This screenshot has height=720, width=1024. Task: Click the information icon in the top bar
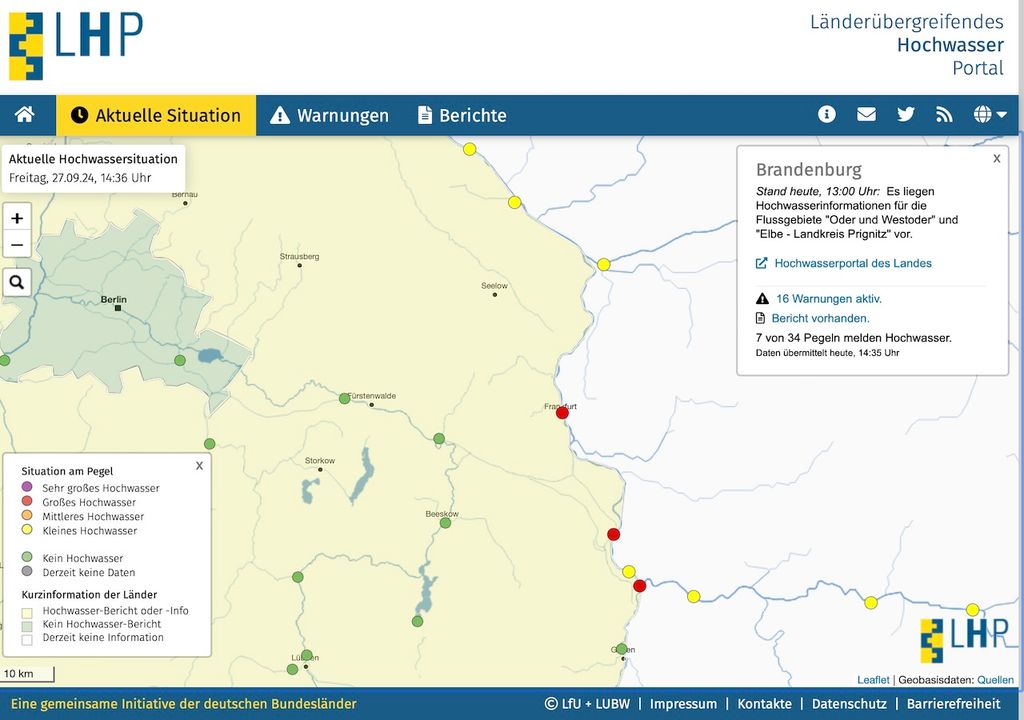(827, 114)
